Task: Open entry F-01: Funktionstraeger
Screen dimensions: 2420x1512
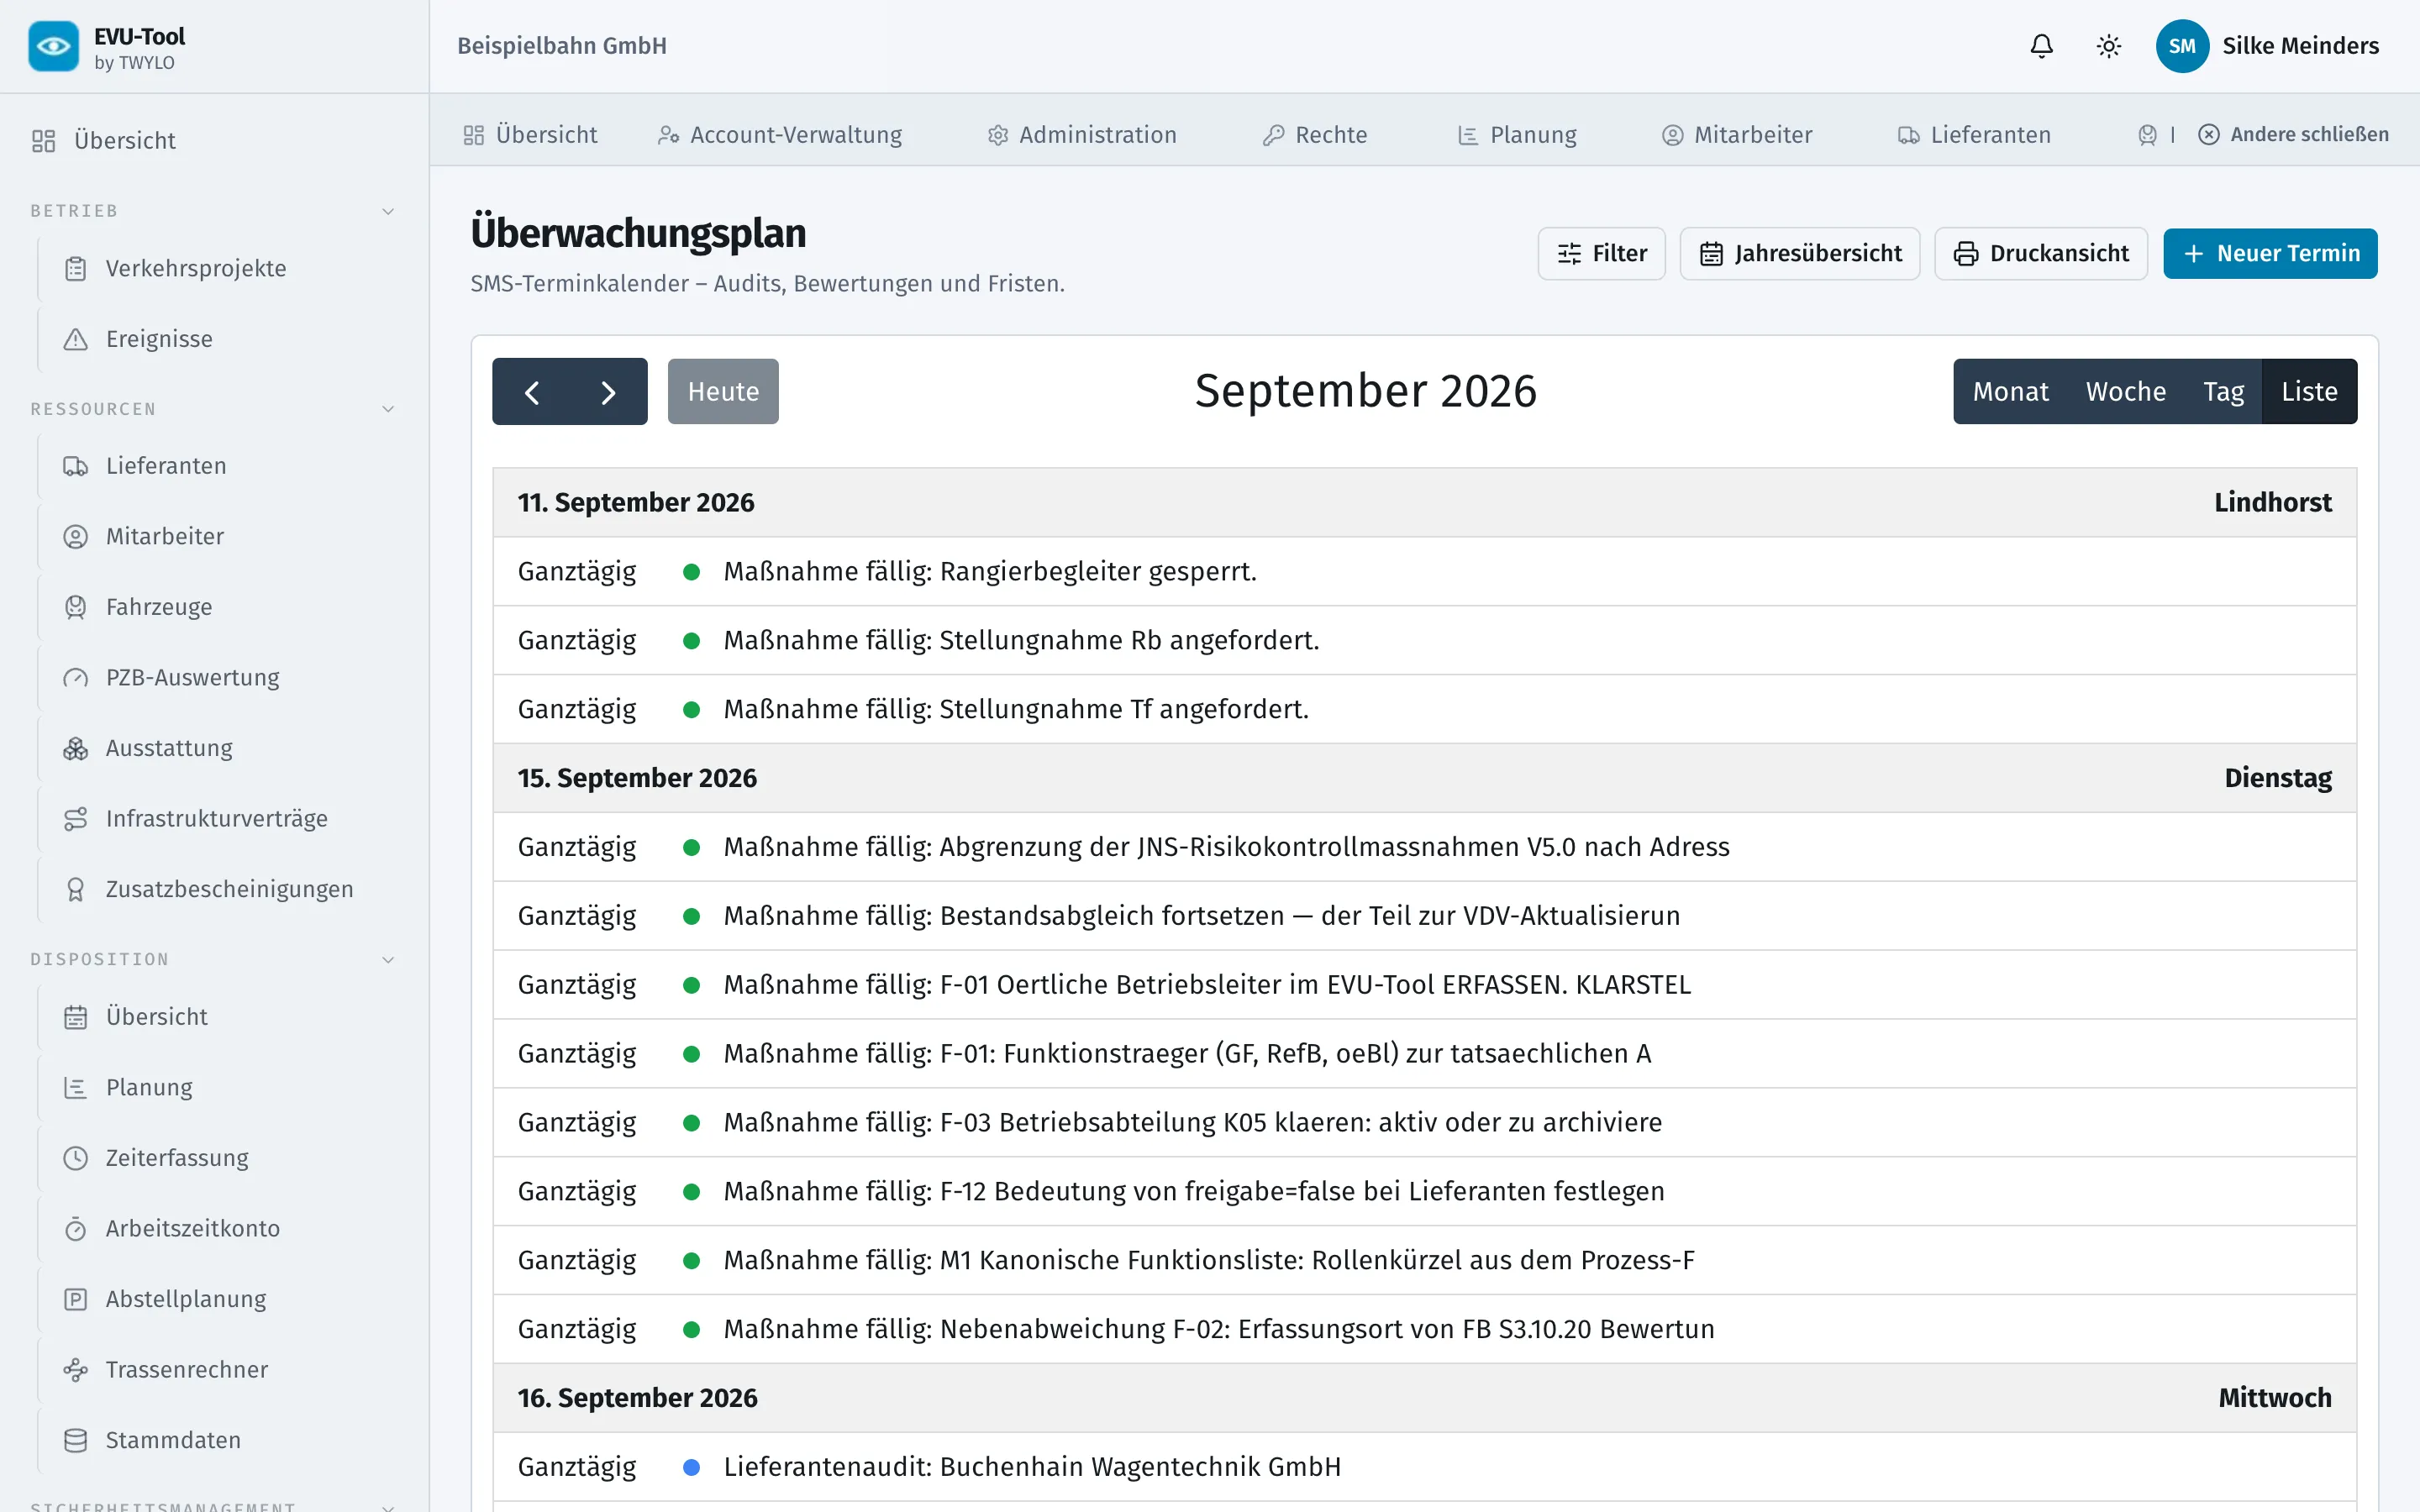Action: tap(1424, 1054)
